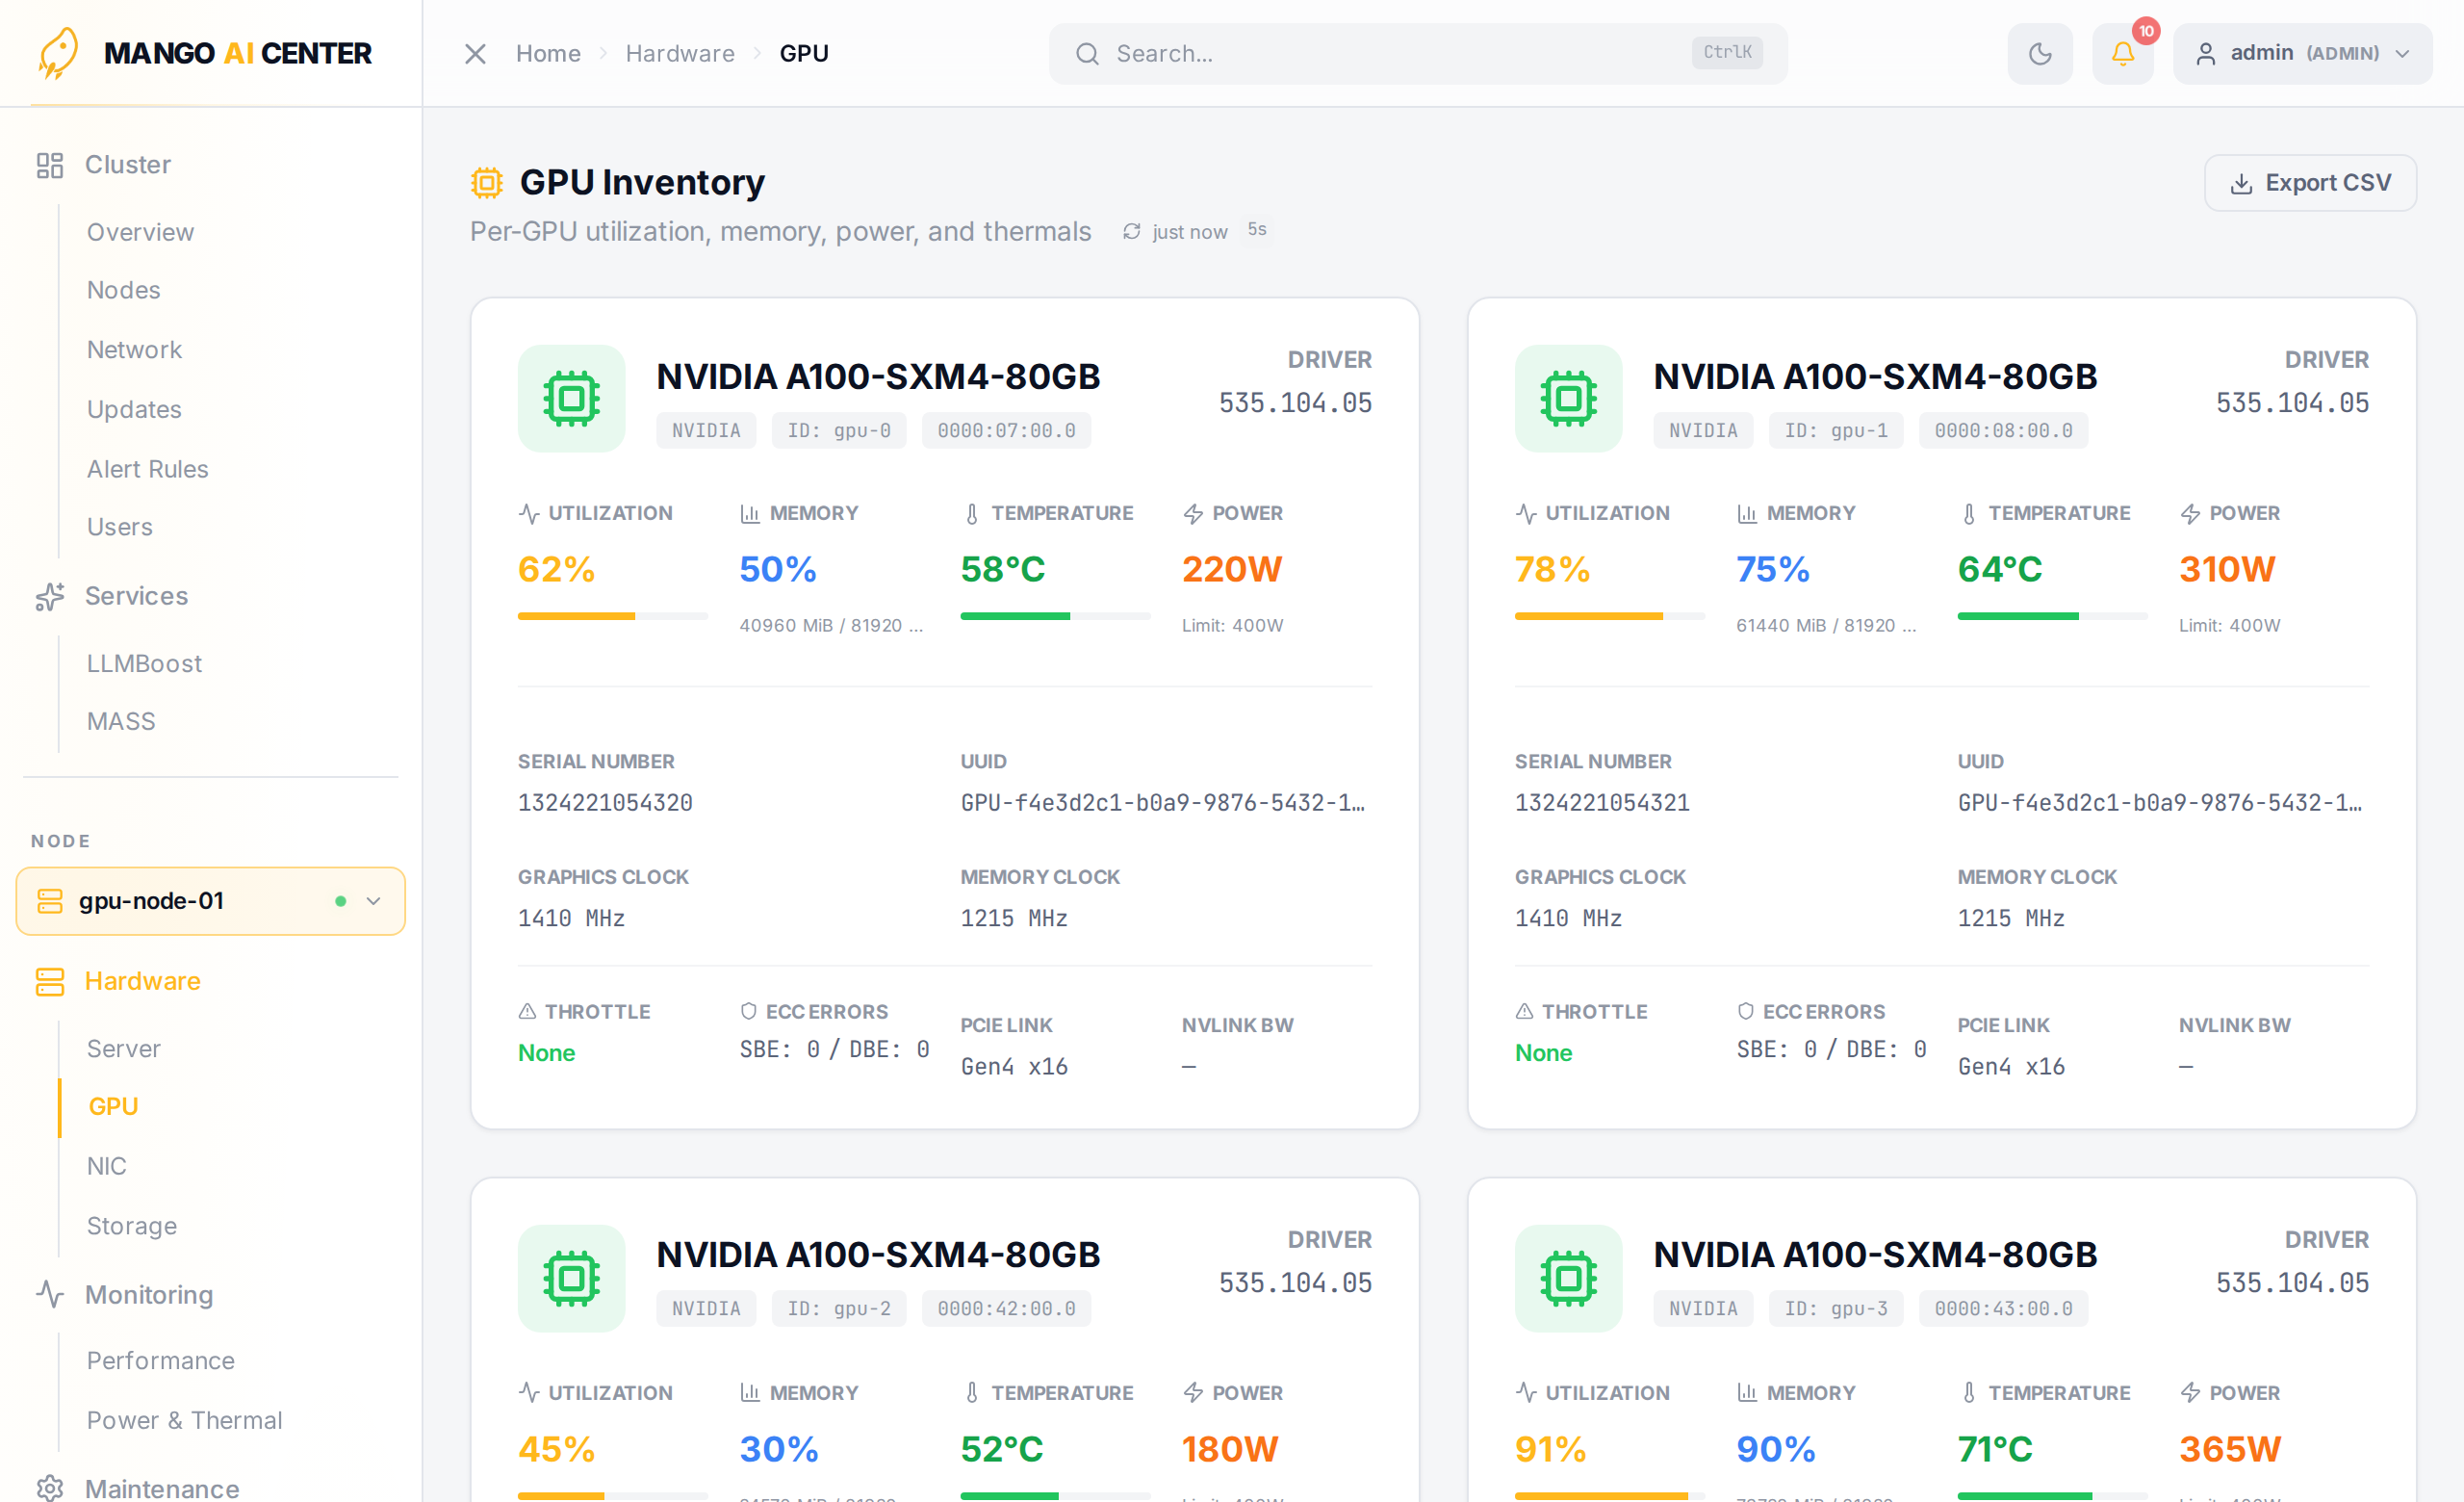Viewport: 2464px width, 1502px height.
Task: Click the Mango AI Center rocket logo
Action: pos(58,53)
